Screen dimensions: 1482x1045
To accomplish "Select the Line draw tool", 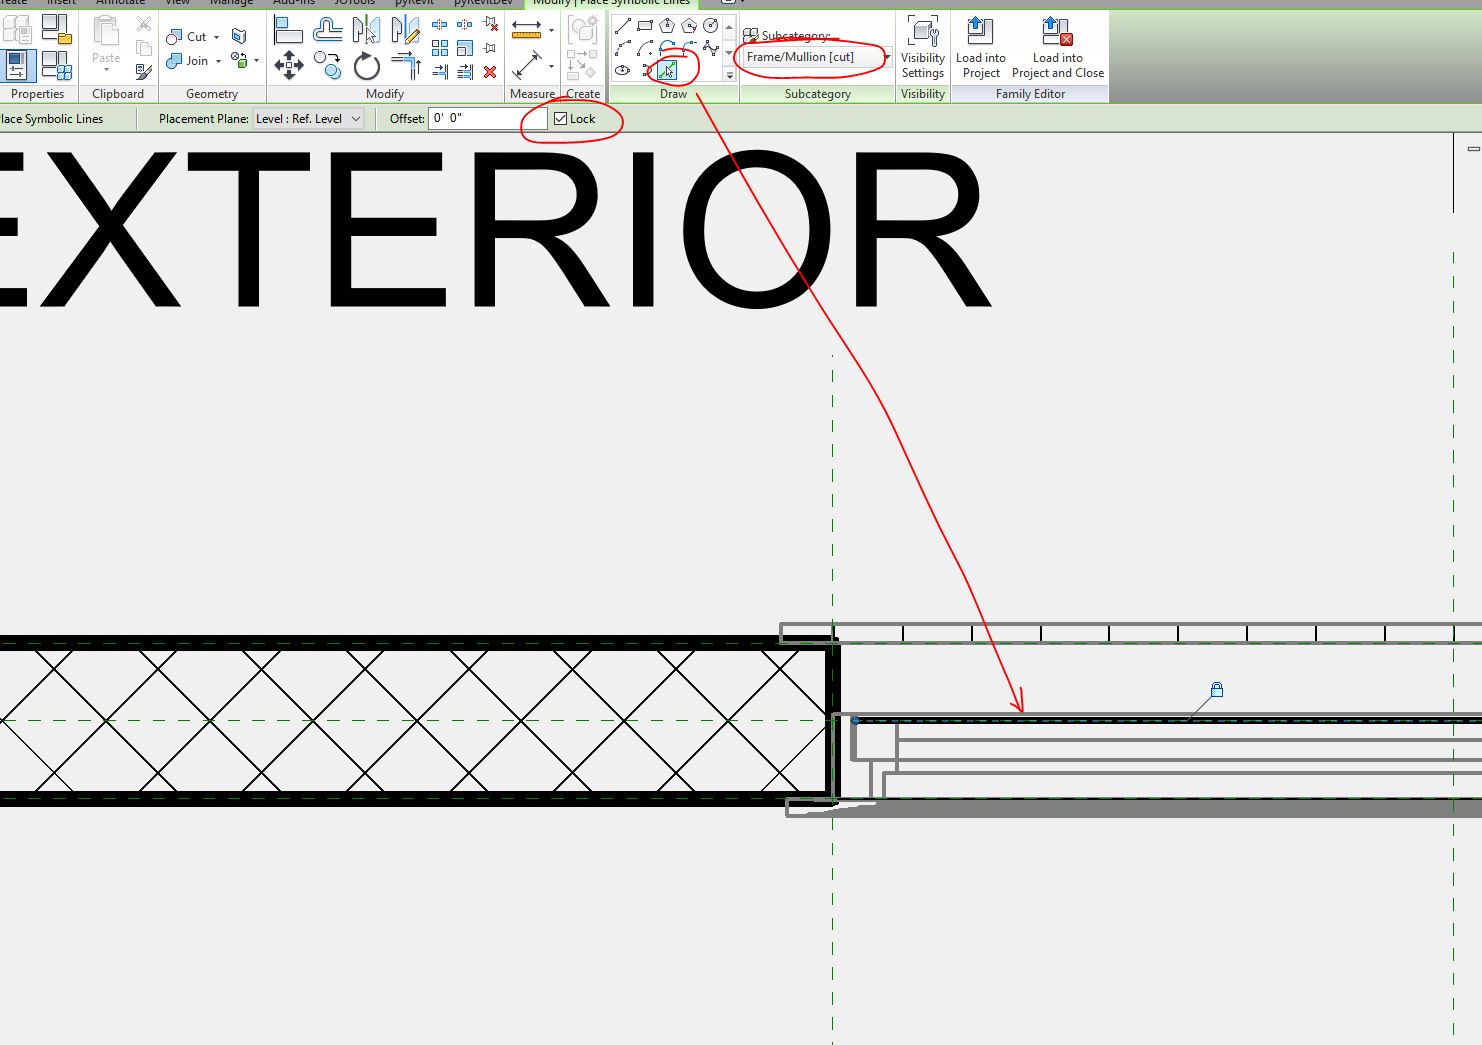I will point(623,26).
